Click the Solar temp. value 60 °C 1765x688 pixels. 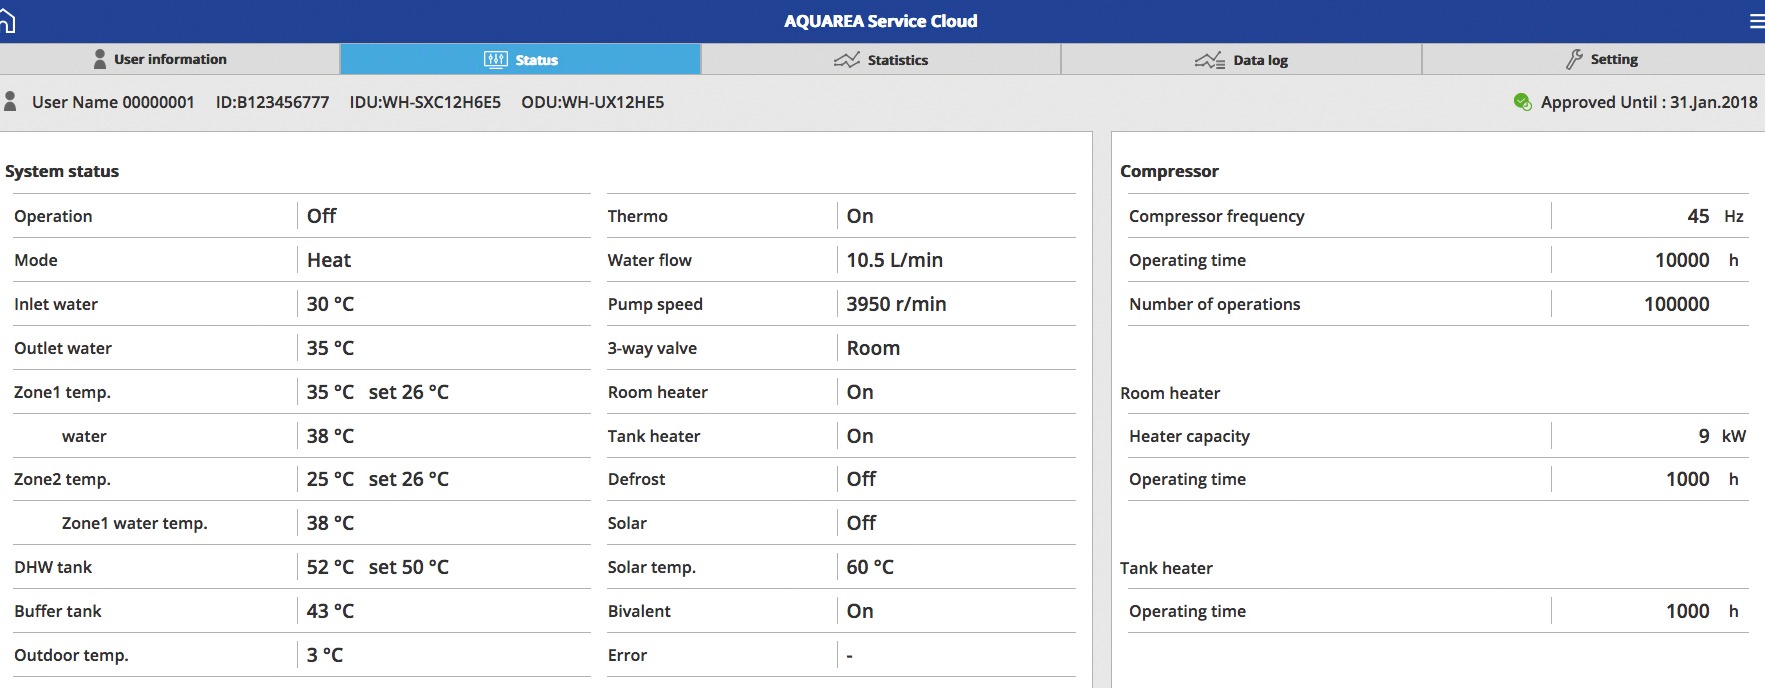[870, 567]
